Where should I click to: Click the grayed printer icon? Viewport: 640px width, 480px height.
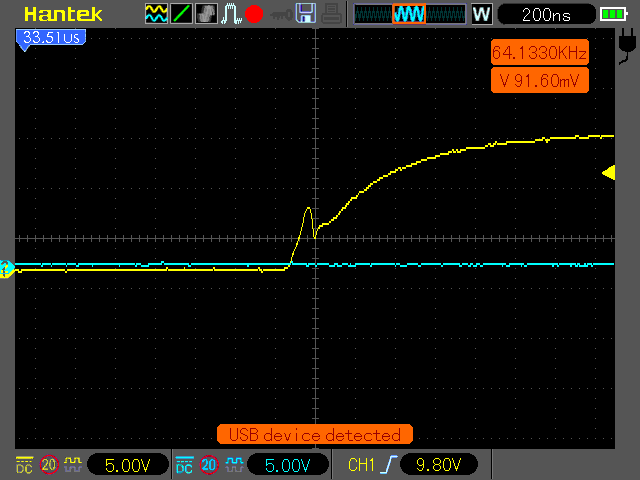pos(331,13)
